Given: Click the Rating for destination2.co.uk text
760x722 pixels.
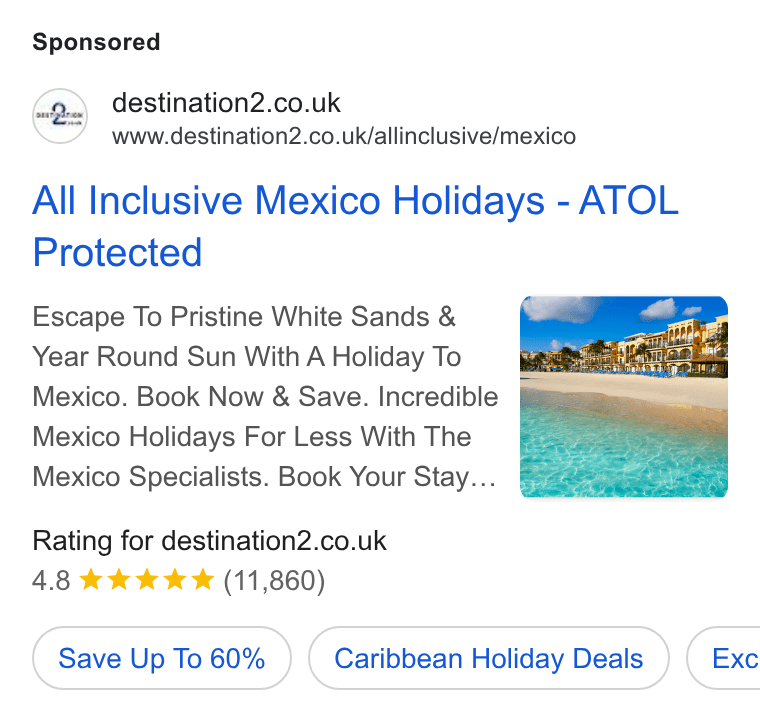Looking at the screenshot, I should (209, 541).
